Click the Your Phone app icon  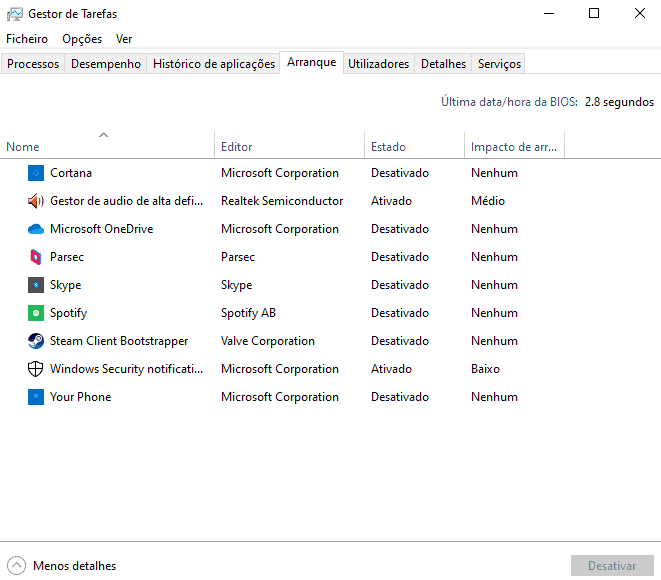[36, 397]
